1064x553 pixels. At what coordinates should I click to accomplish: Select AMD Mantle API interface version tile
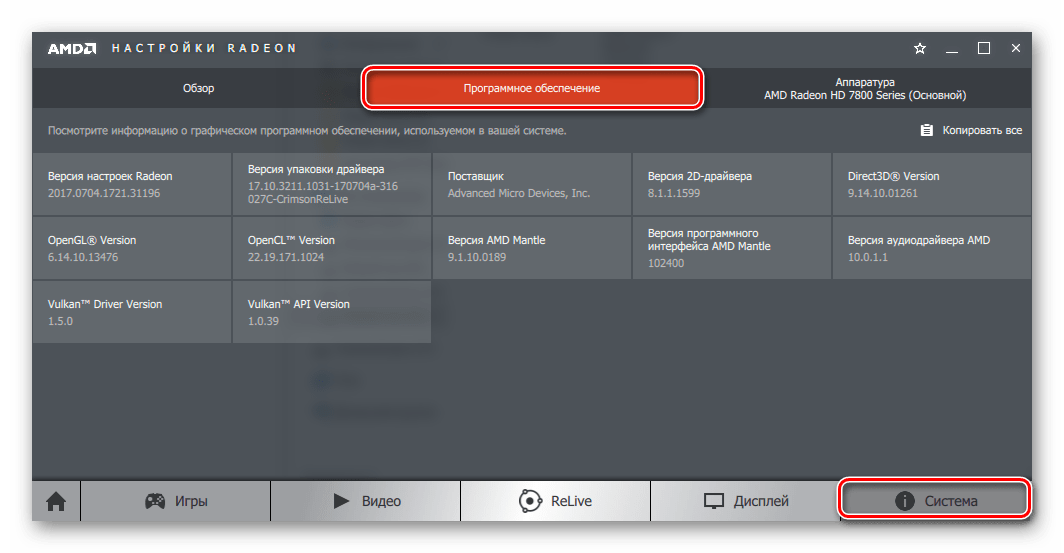click(x=732, y=248)
